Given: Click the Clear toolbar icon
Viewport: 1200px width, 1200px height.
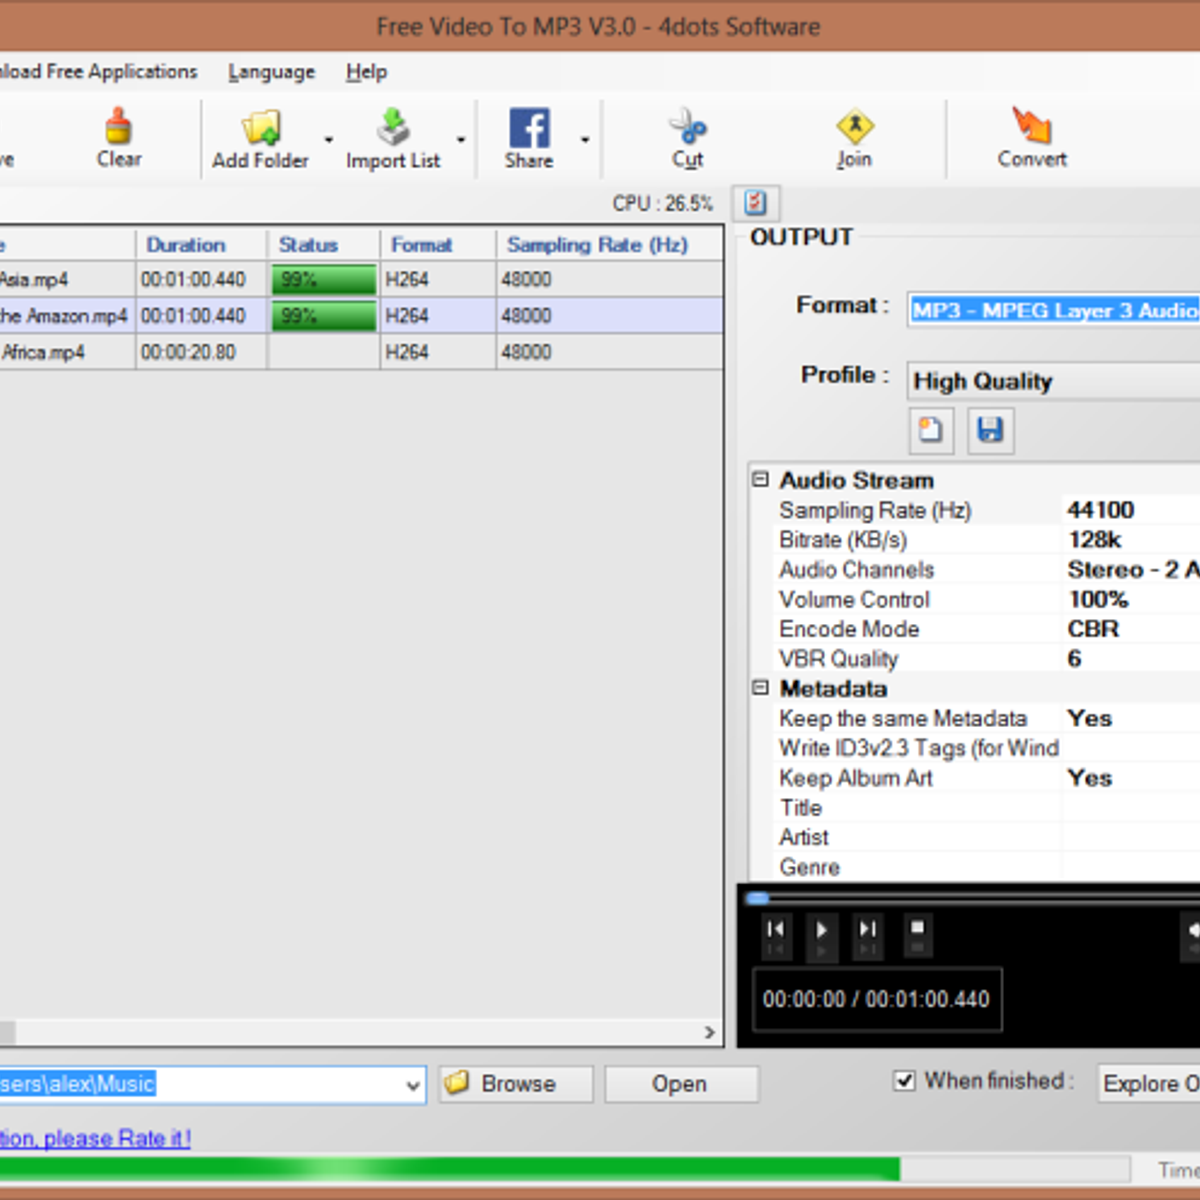Looking at the screenshot, I should click(119, 128).
